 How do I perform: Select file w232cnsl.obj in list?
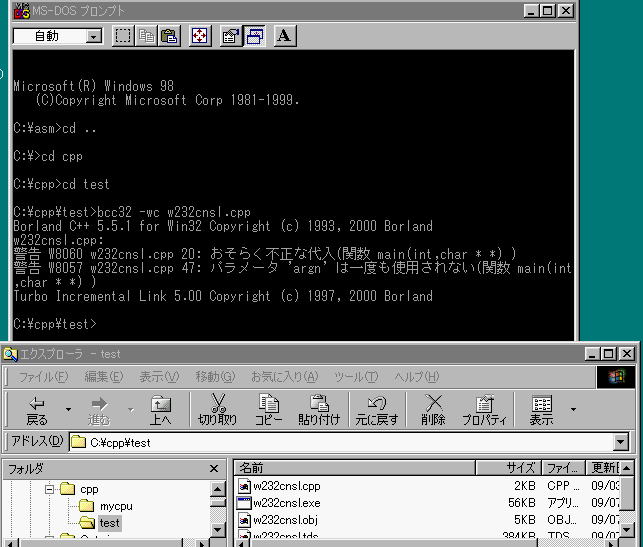point(285,520)
